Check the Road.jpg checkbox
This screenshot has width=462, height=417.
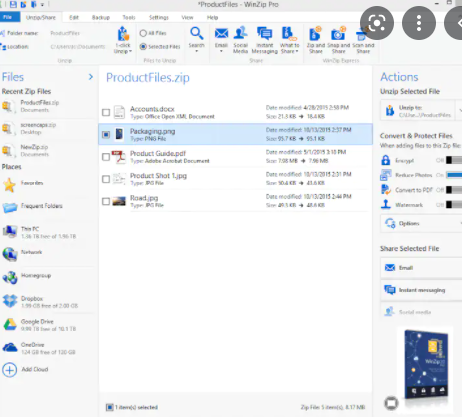click(x=106, y=201)
